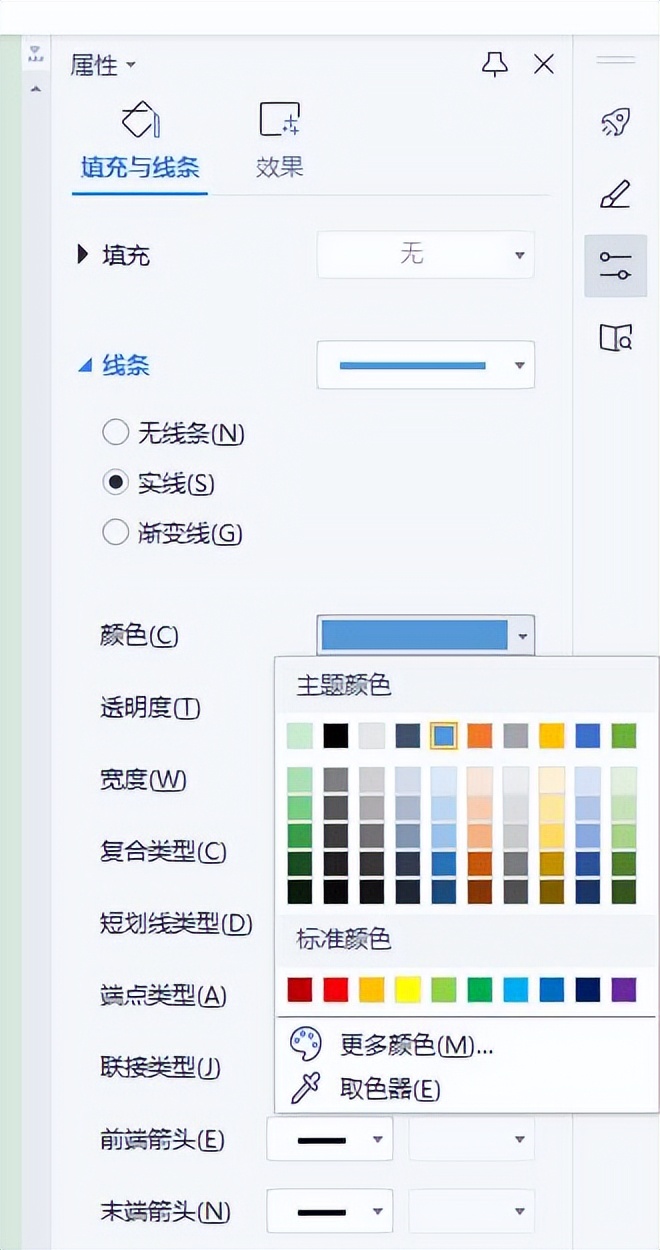
Task: Pick light green first theme color
Action: coord(300,736)
